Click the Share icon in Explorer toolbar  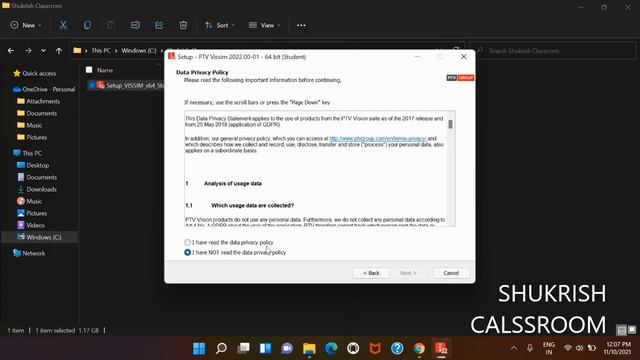[159, 25]
